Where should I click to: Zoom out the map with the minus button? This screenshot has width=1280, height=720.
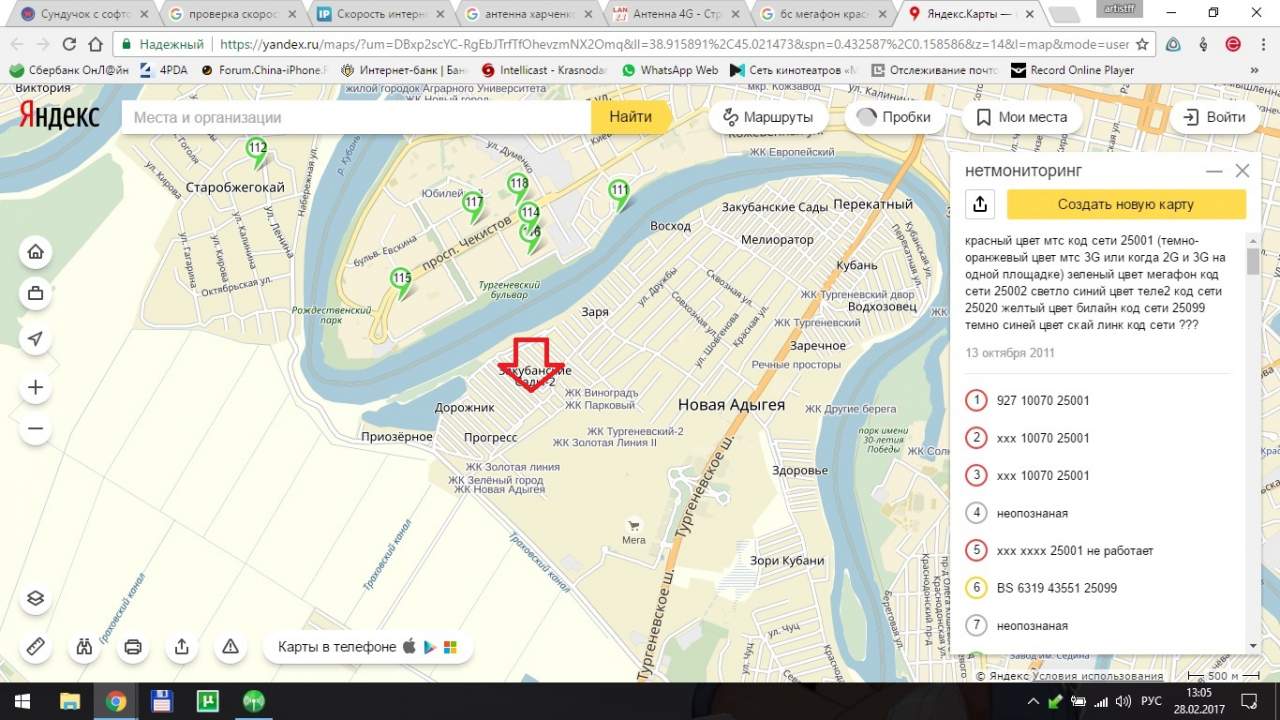(x=36, y=429)
